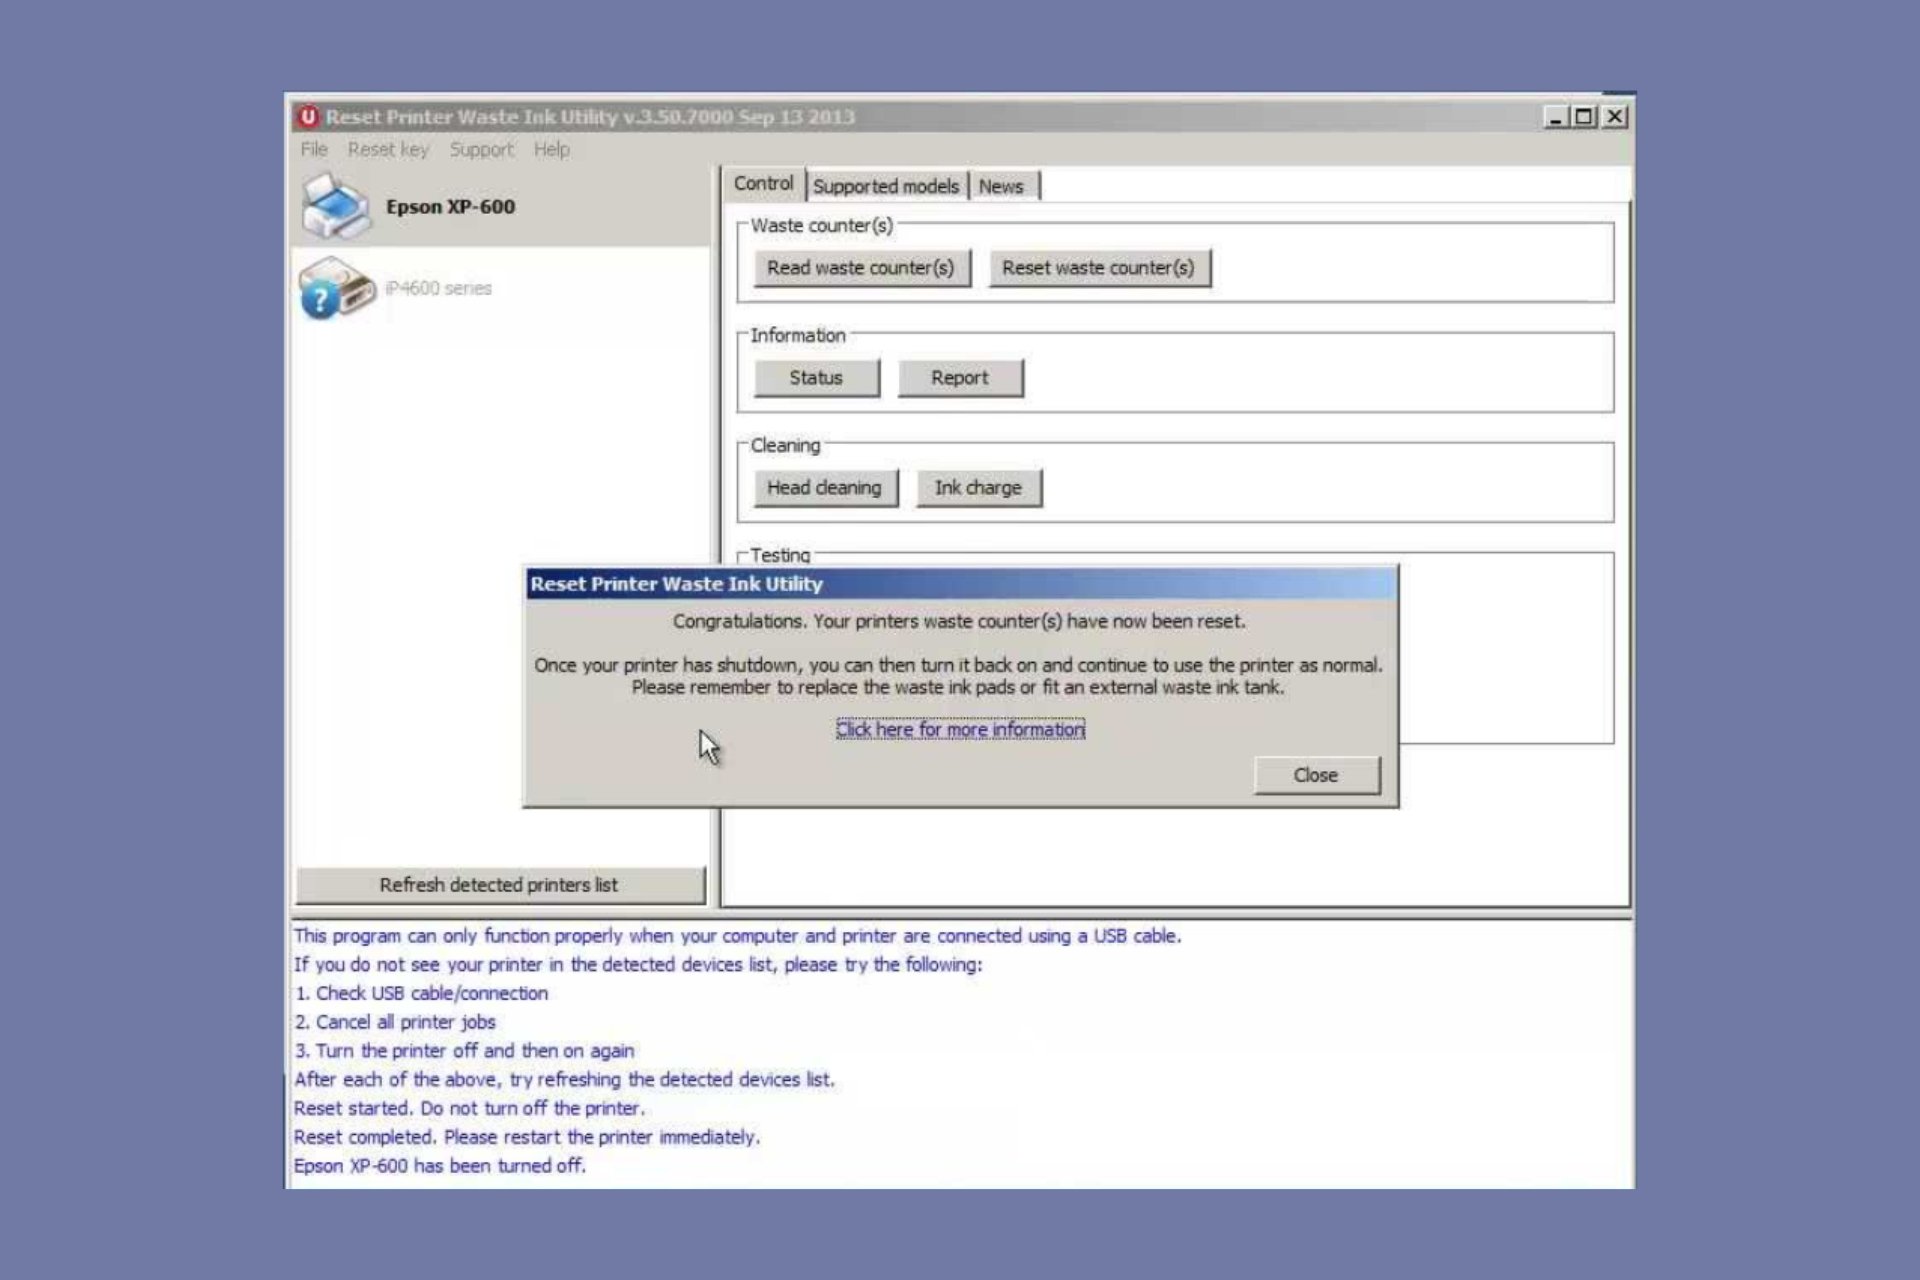Click the dialog title bar 'Reset Printer Waste Ink Utility'

(960, 584)
